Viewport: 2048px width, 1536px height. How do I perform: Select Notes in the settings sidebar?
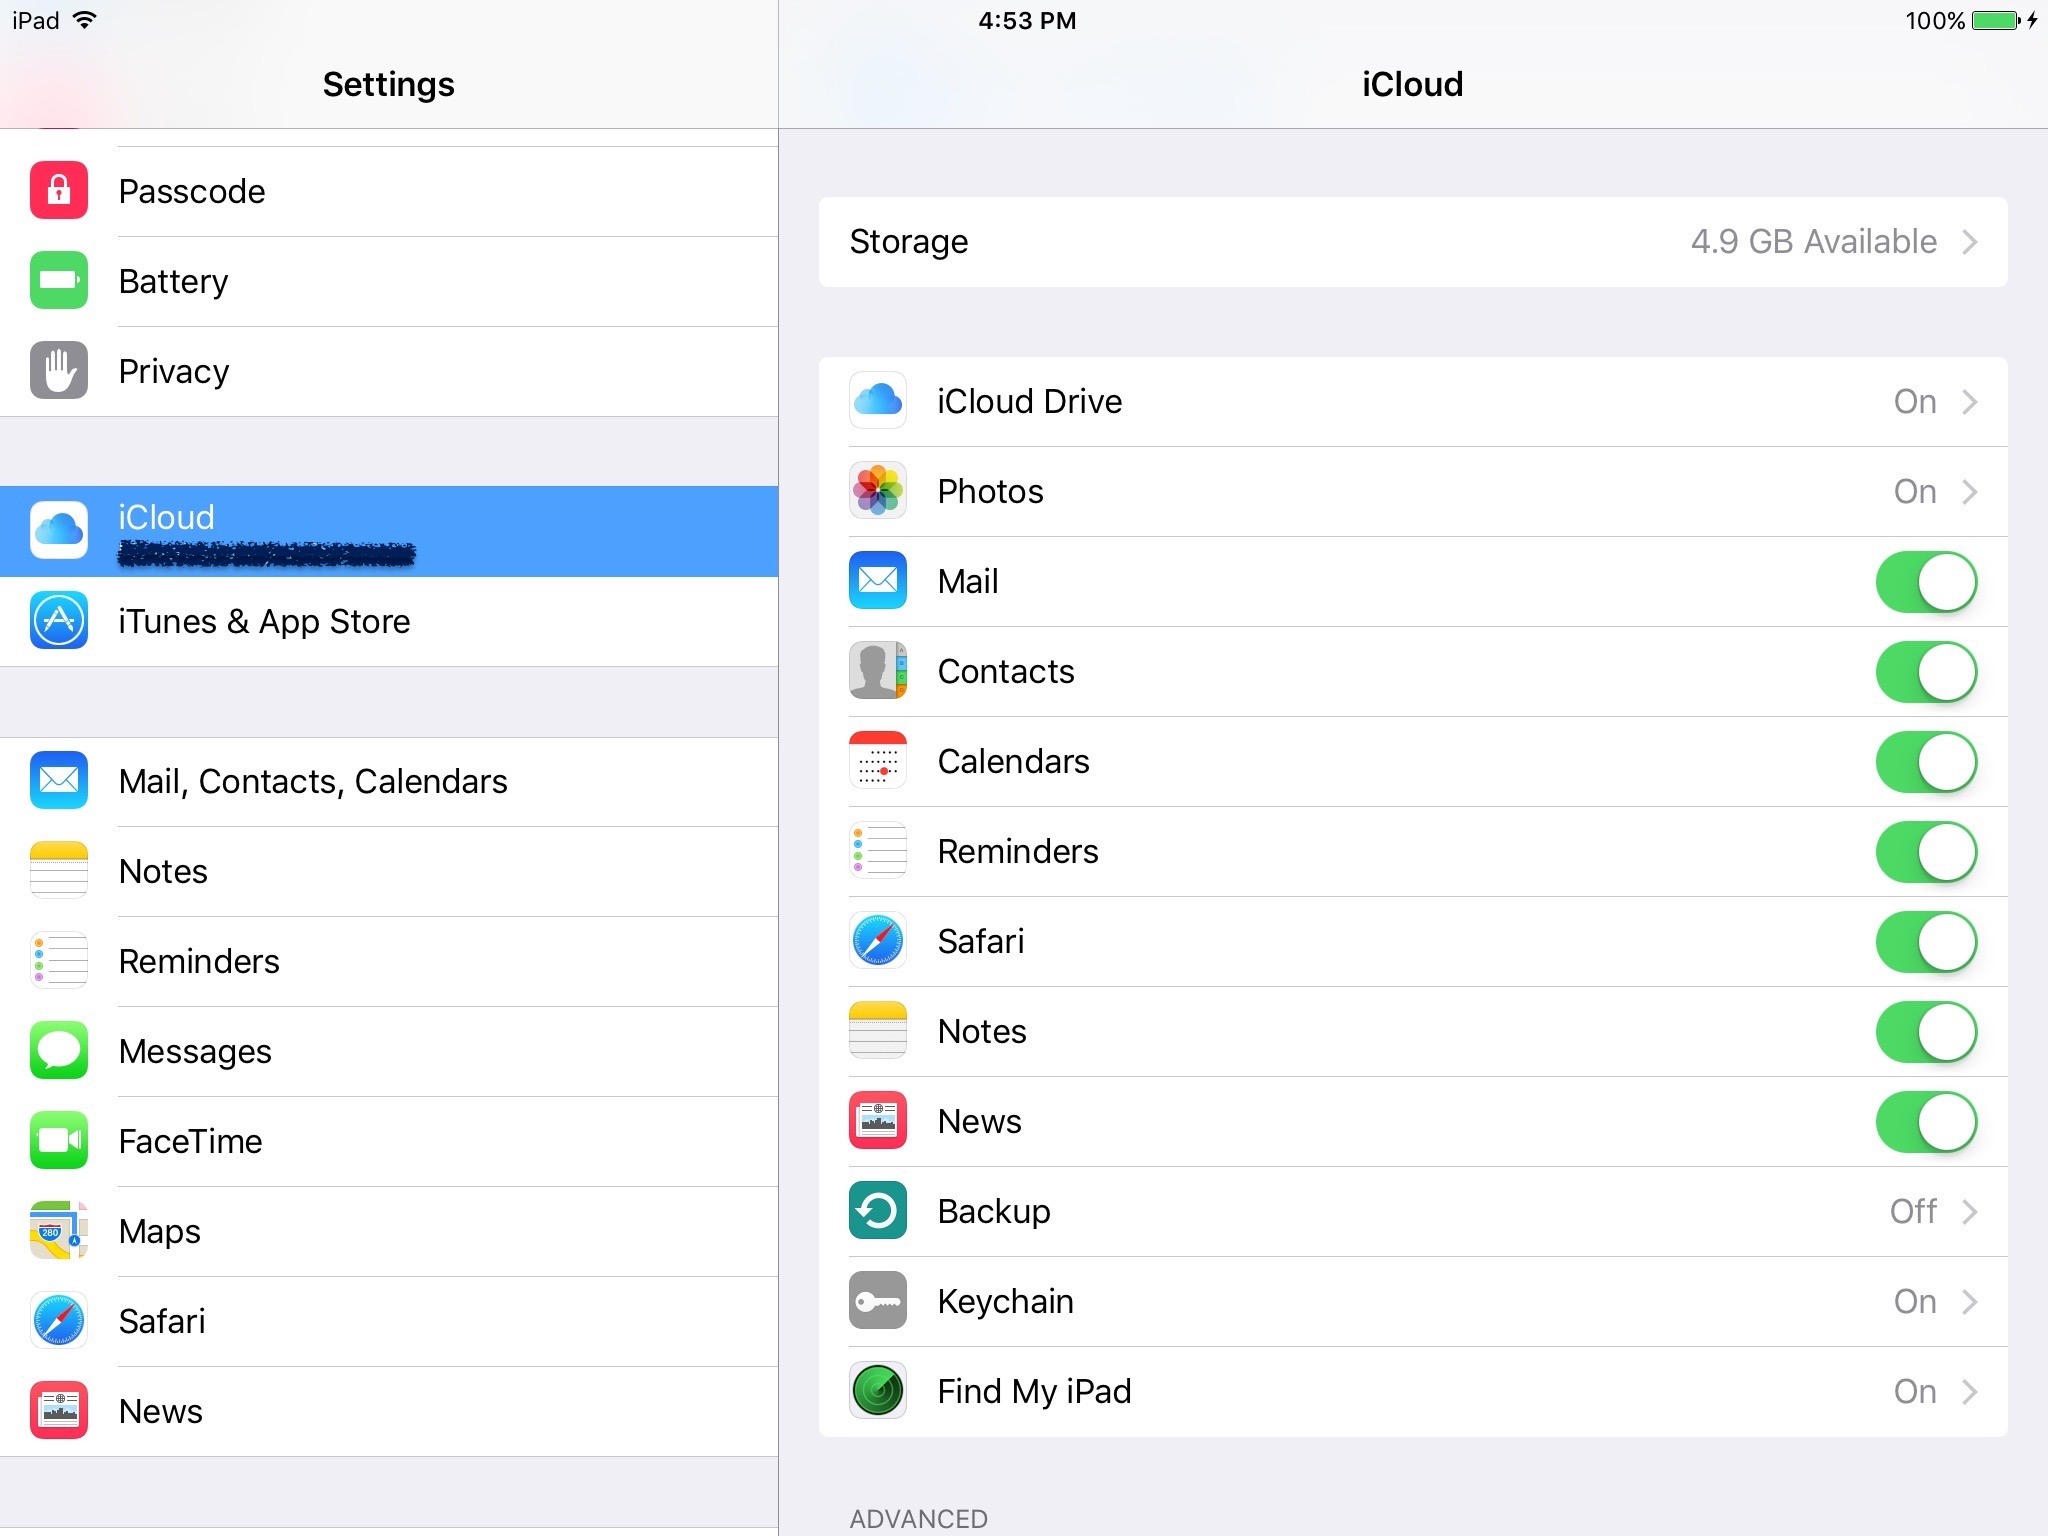pos(163,871)
